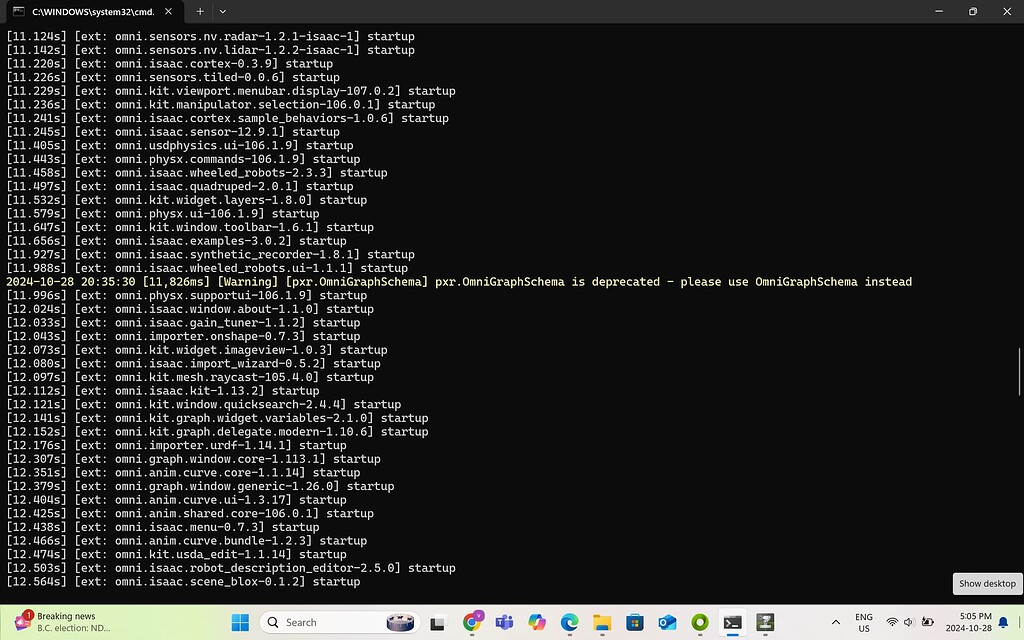The height and width of the screenshot is (640, 1024).
Task: Open the Copilot app on the taskbar
Action: [537, 622]
